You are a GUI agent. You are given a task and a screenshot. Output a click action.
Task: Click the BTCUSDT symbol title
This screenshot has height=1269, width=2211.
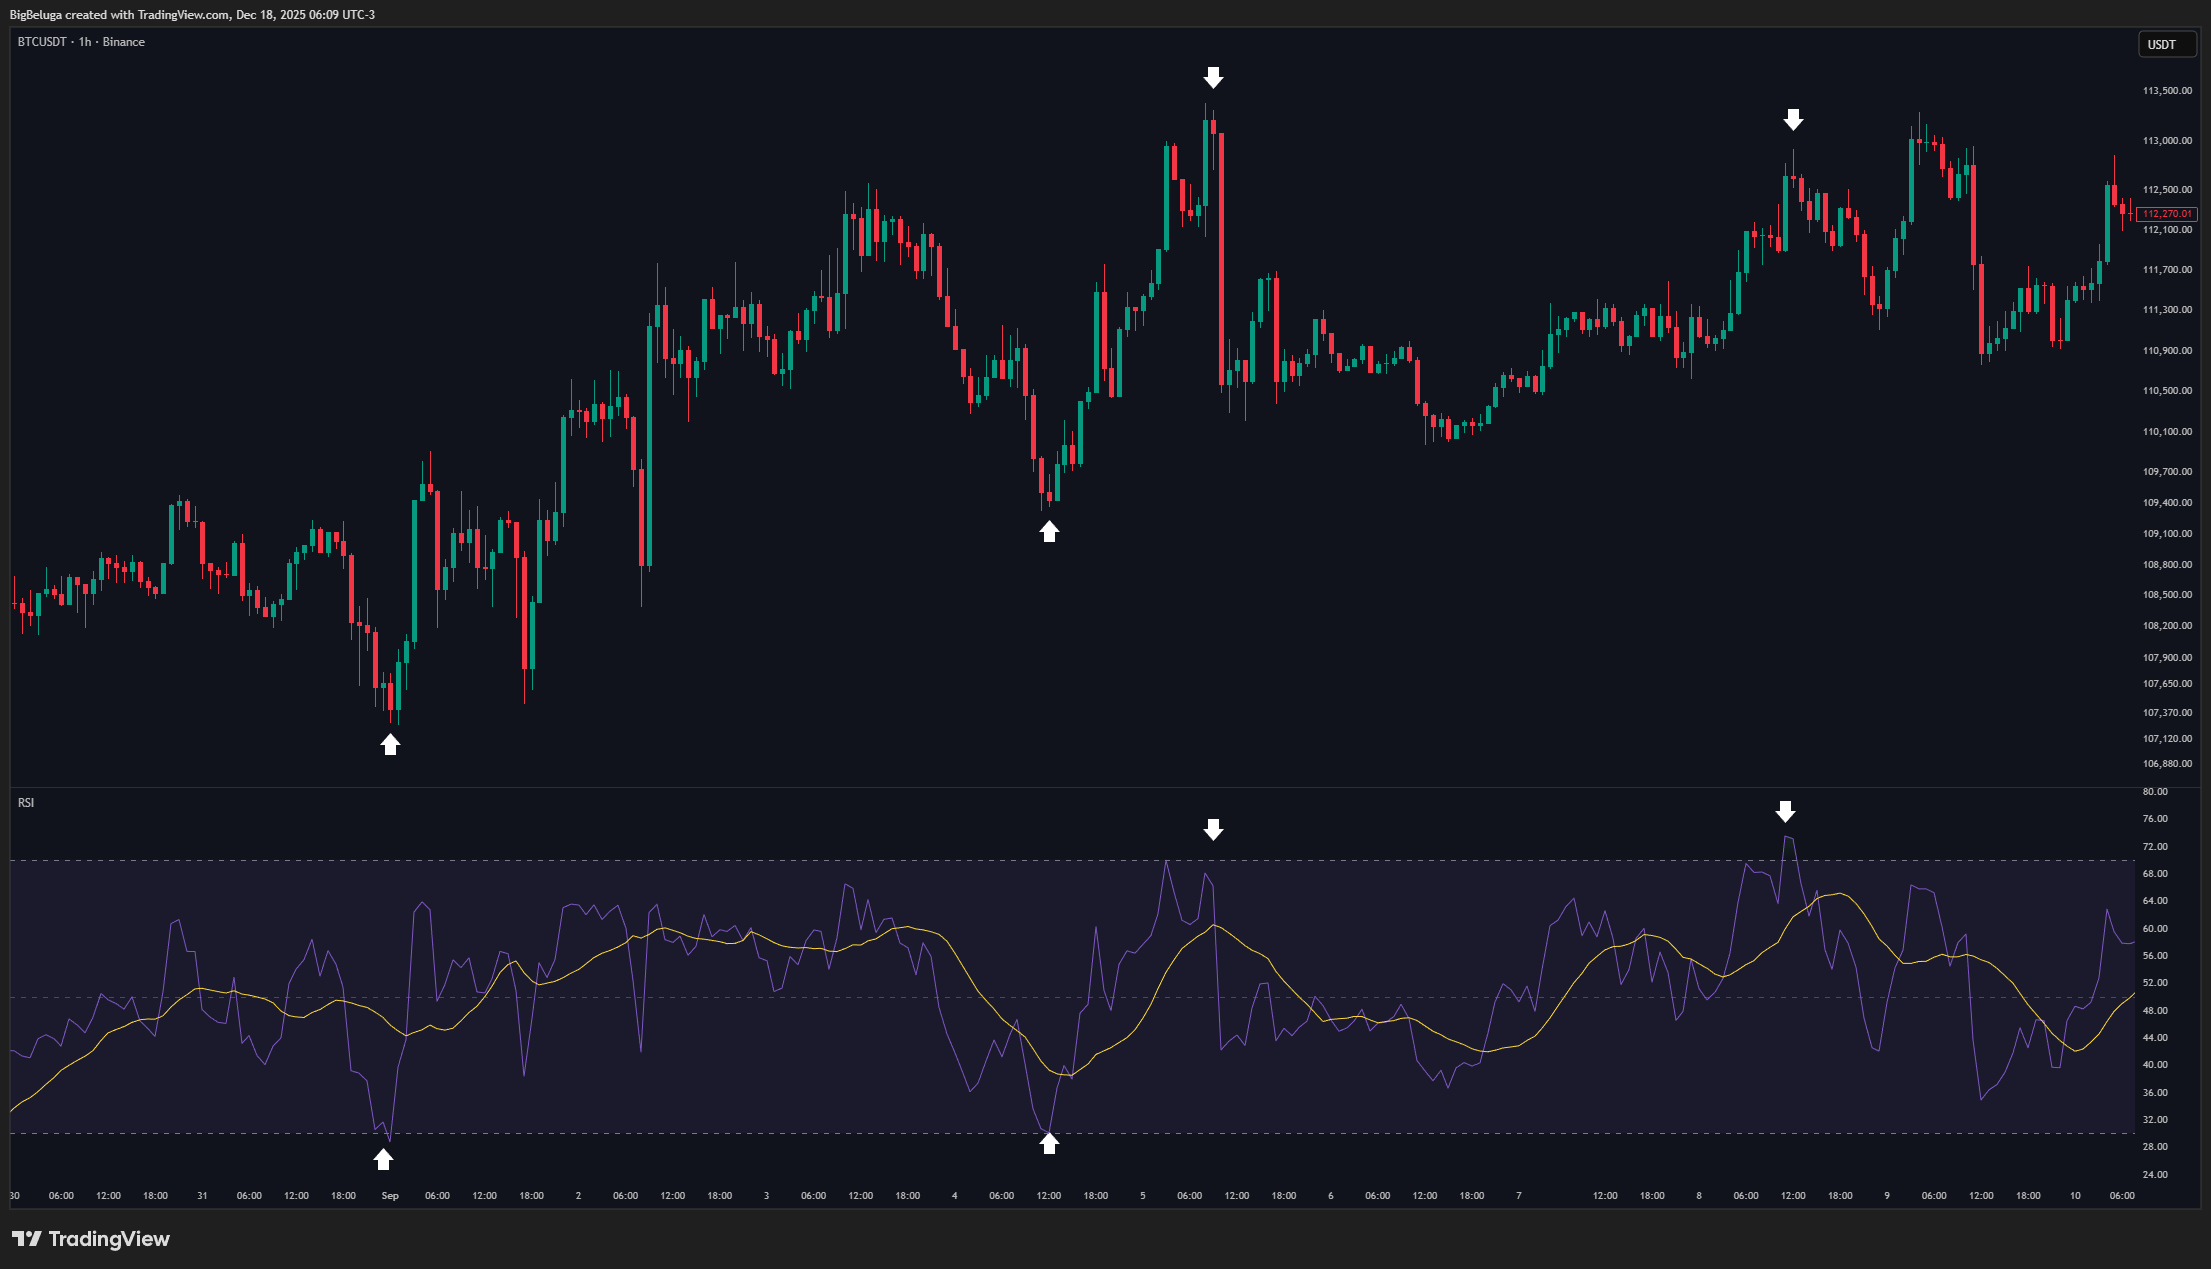click(42, 42)
